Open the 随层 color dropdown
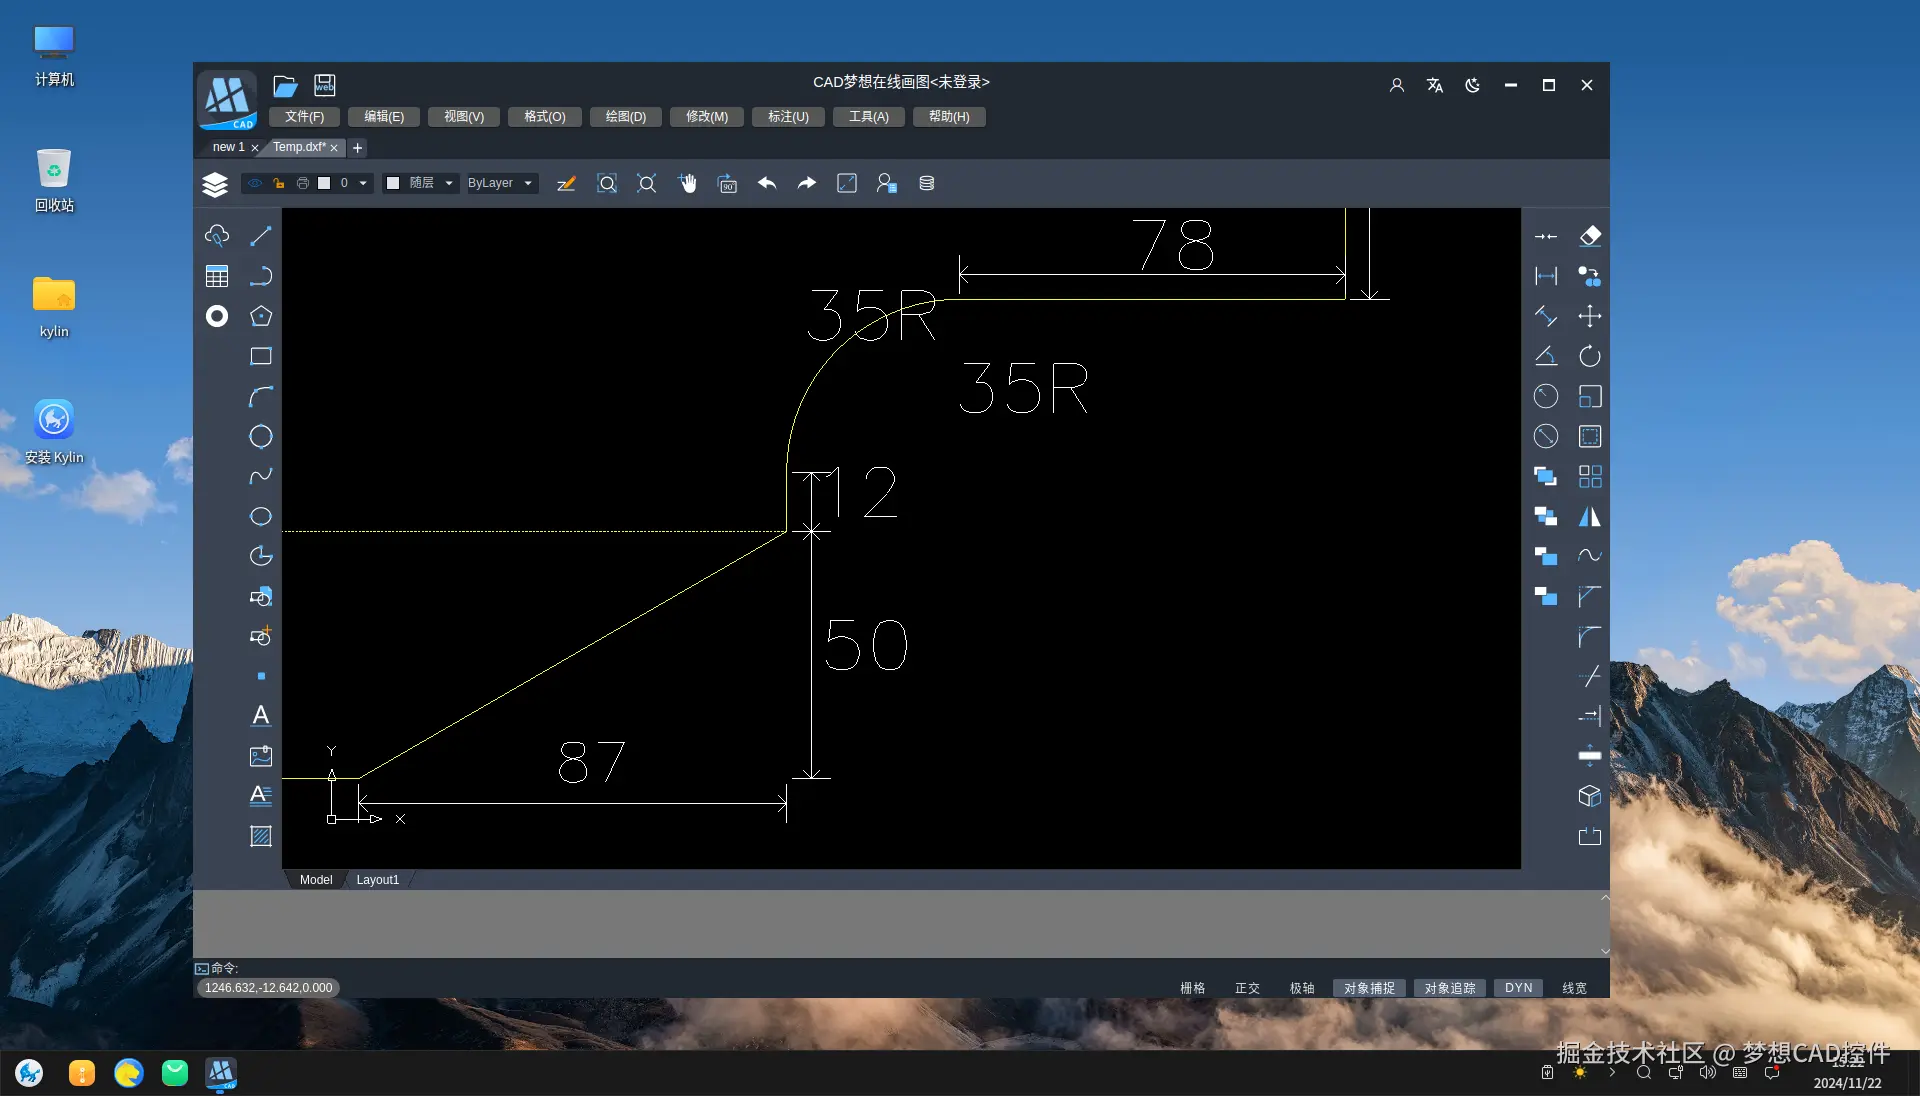 pyautogui.click(x=449, y=183)
